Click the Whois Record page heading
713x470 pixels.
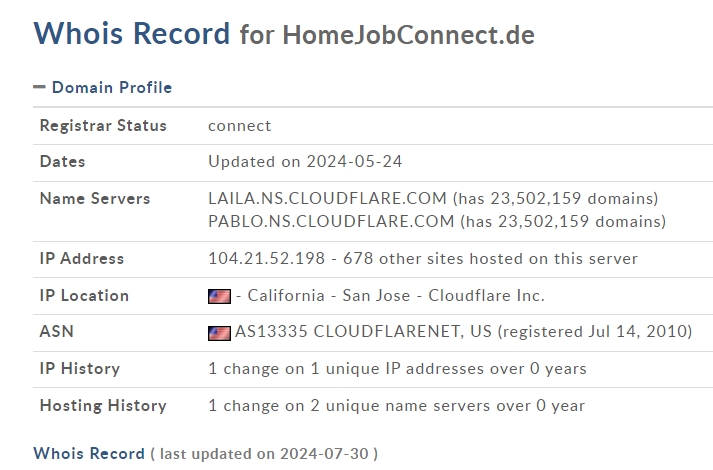132,33
